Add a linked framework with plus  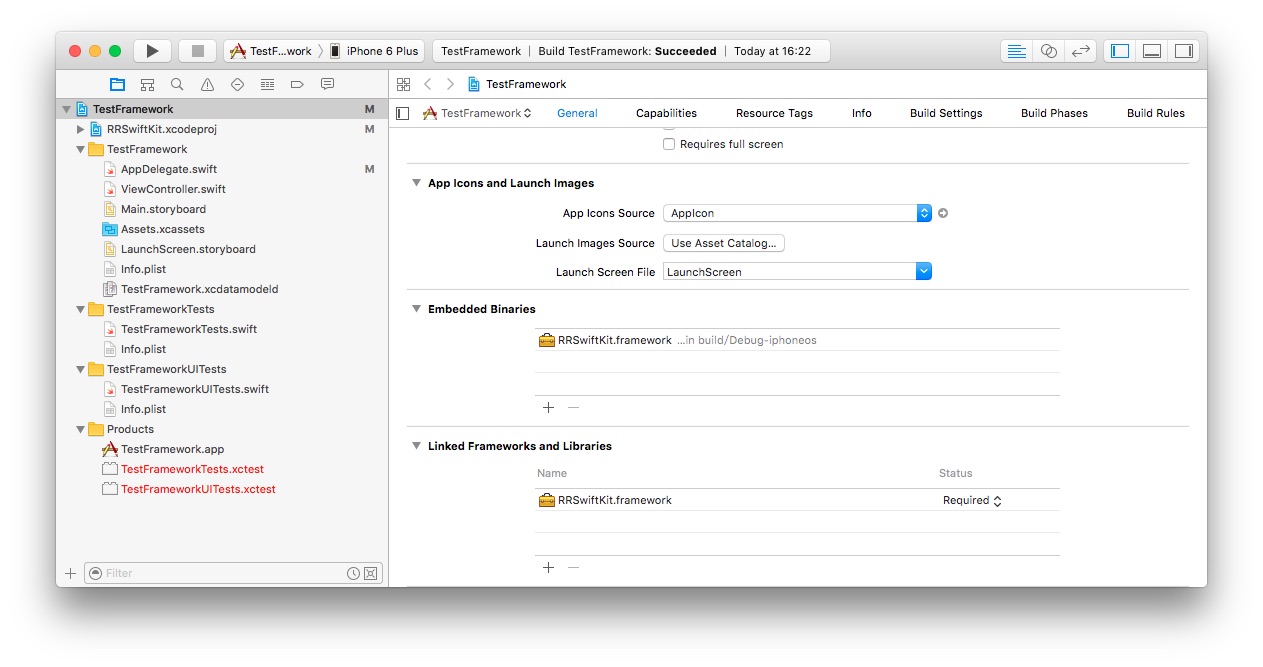coord(548,567)
